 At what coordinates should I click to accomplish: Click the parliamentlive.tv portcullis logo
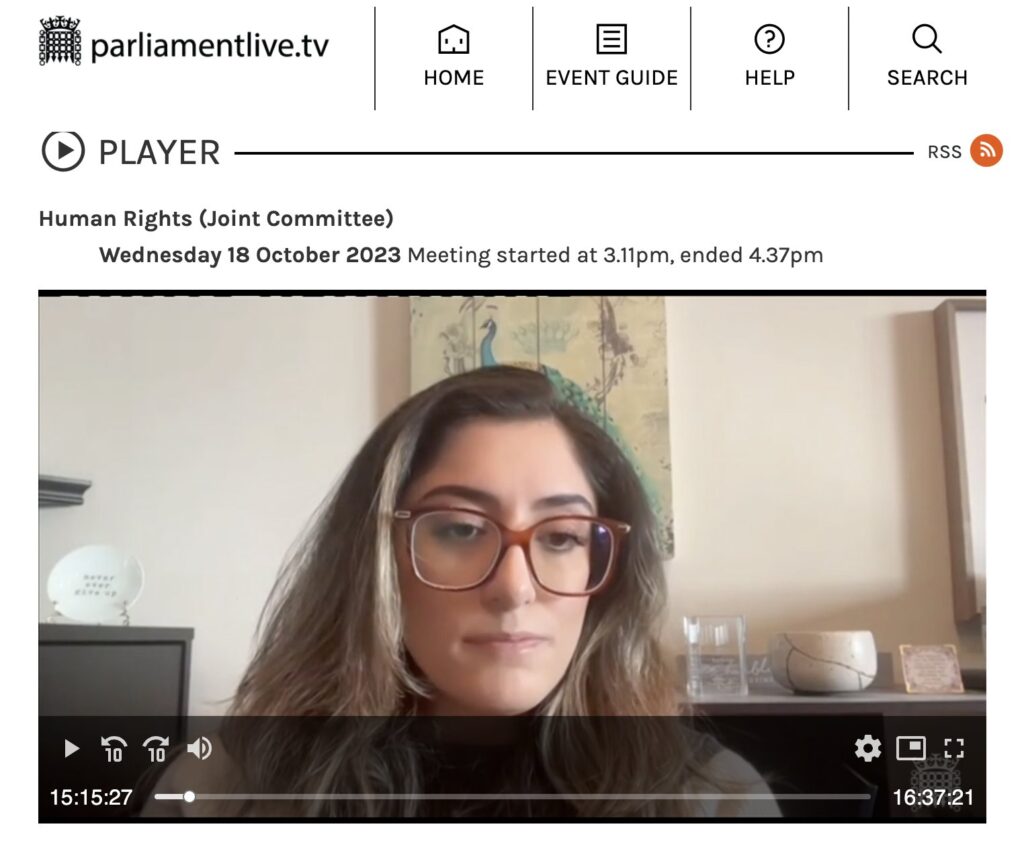(60, 42)
